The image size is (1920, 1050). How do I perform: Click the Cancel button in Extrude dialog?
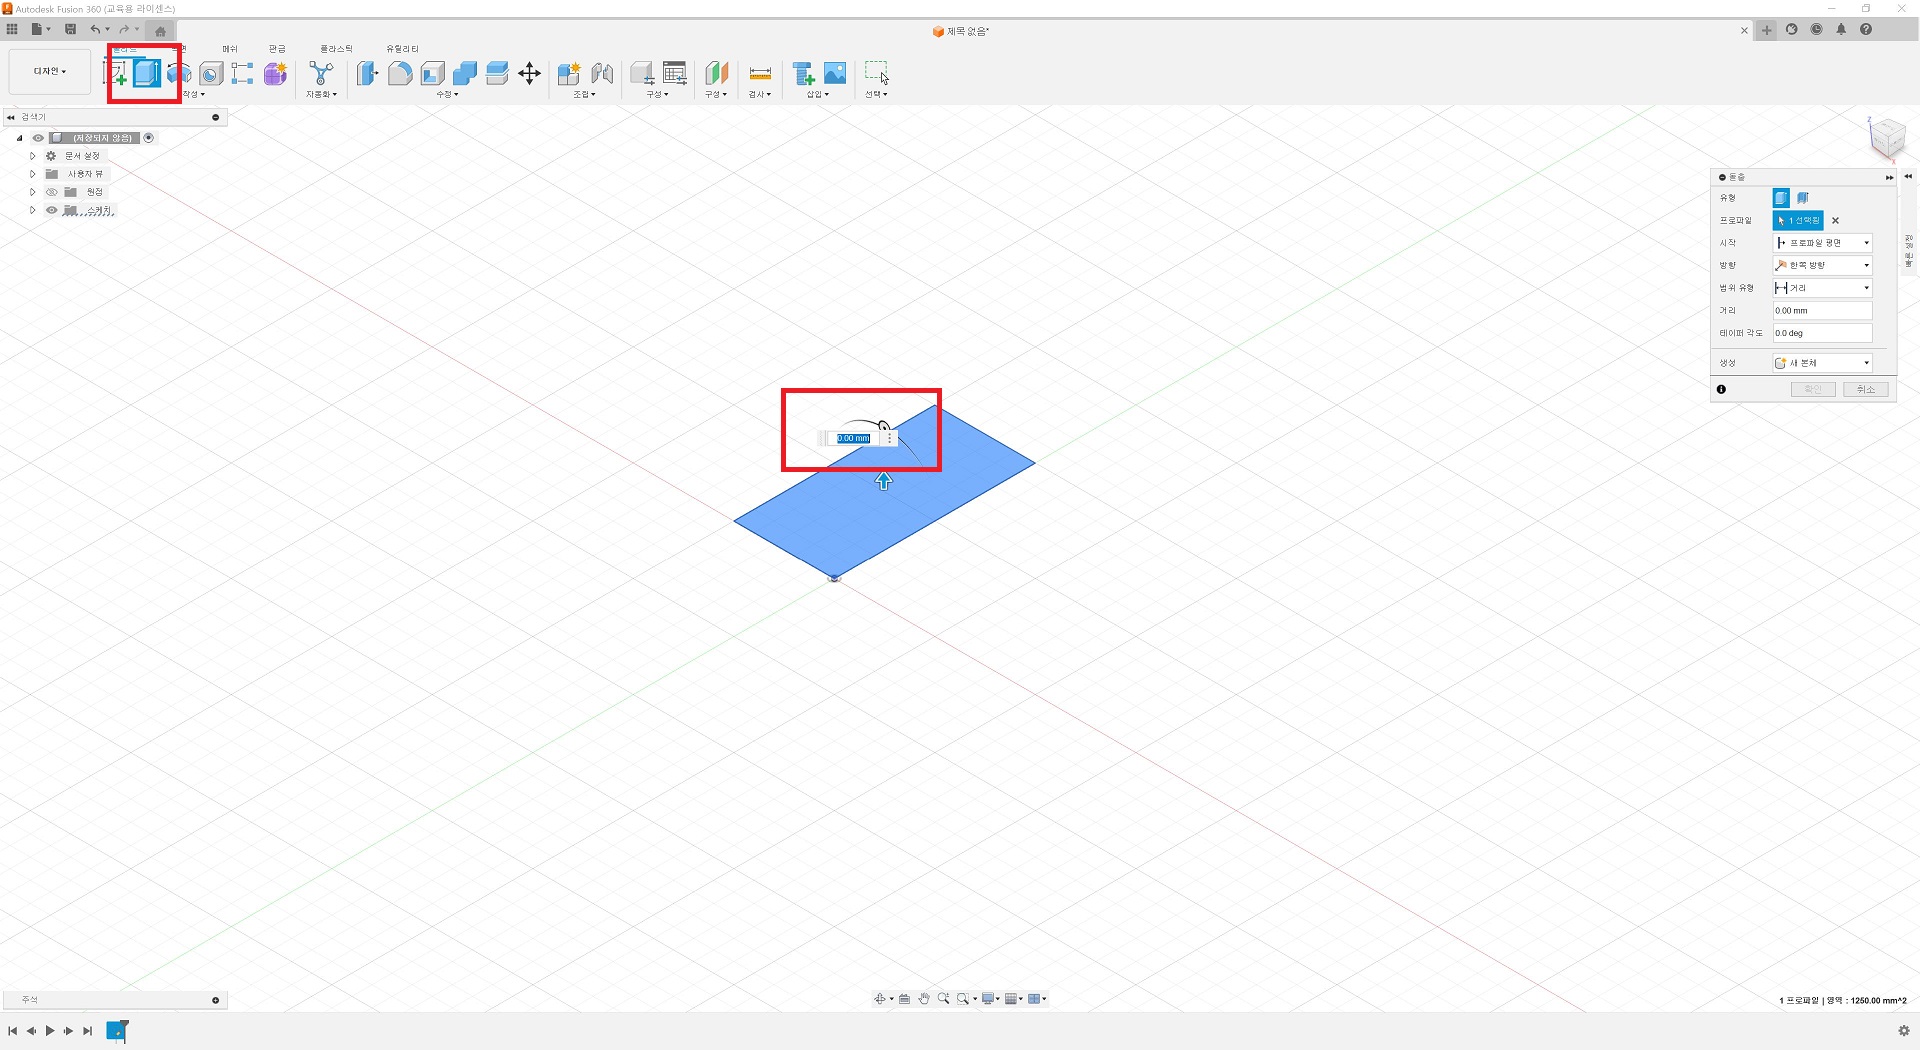[x=1866, y=389]
